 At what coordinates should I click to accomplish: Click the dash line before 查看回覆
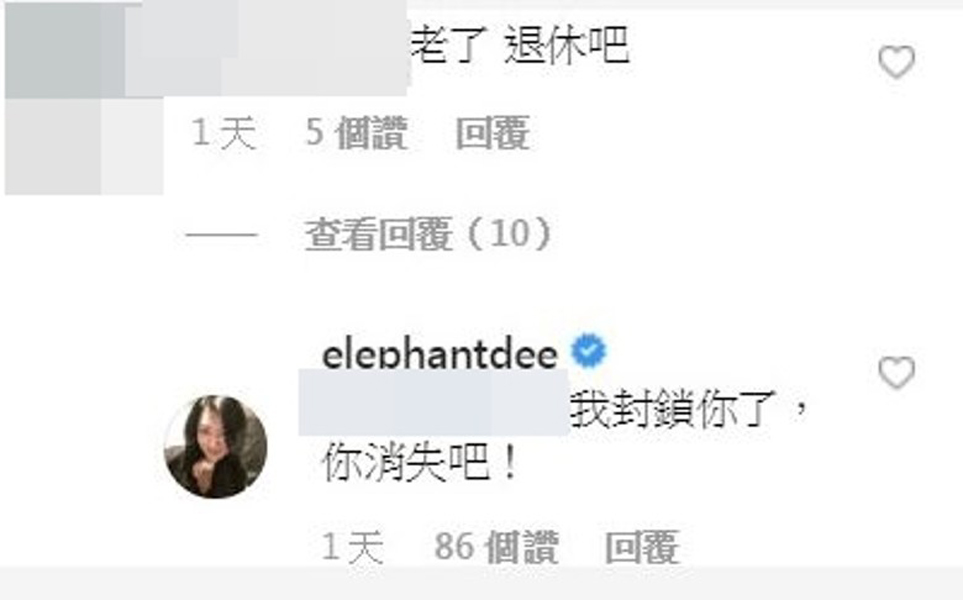click(222, 235)
